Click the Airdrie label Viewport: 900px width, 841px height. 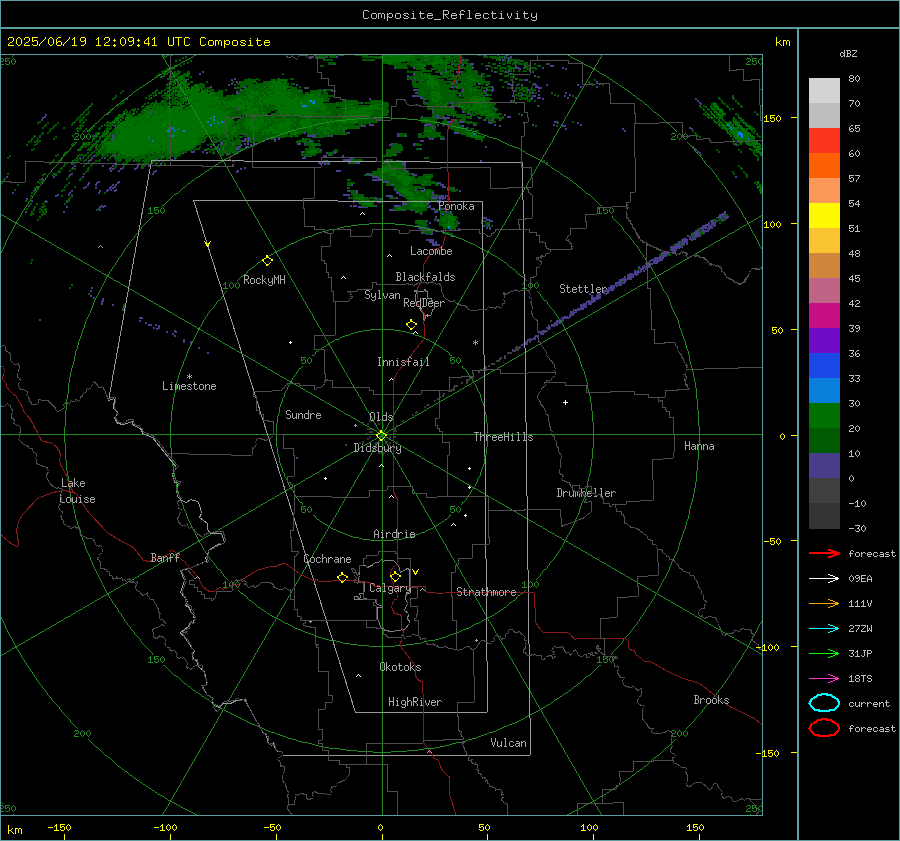tap(394, 534)
